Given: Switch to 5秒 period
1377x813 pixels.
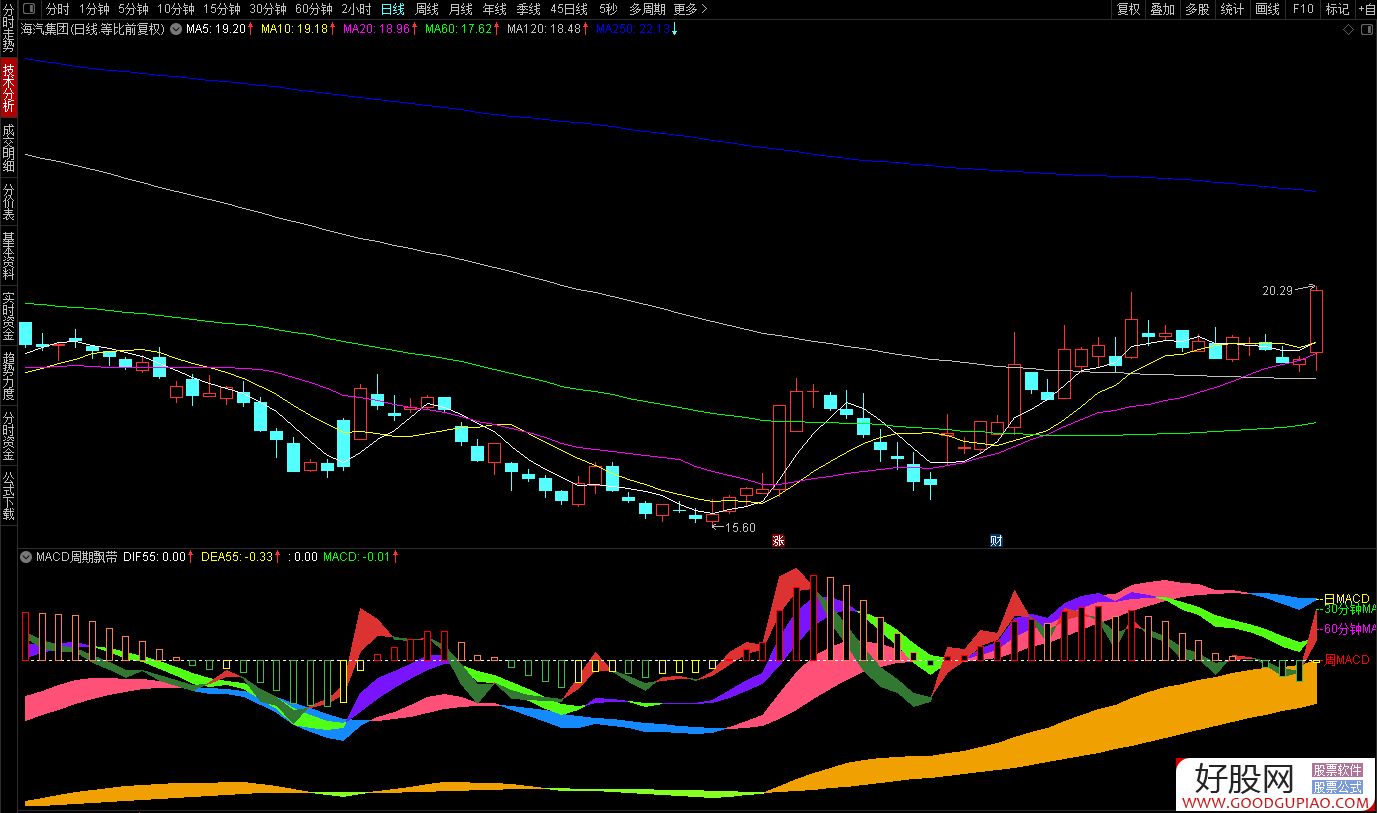Looking at the screenshot, I should click(x=608, y=9).
